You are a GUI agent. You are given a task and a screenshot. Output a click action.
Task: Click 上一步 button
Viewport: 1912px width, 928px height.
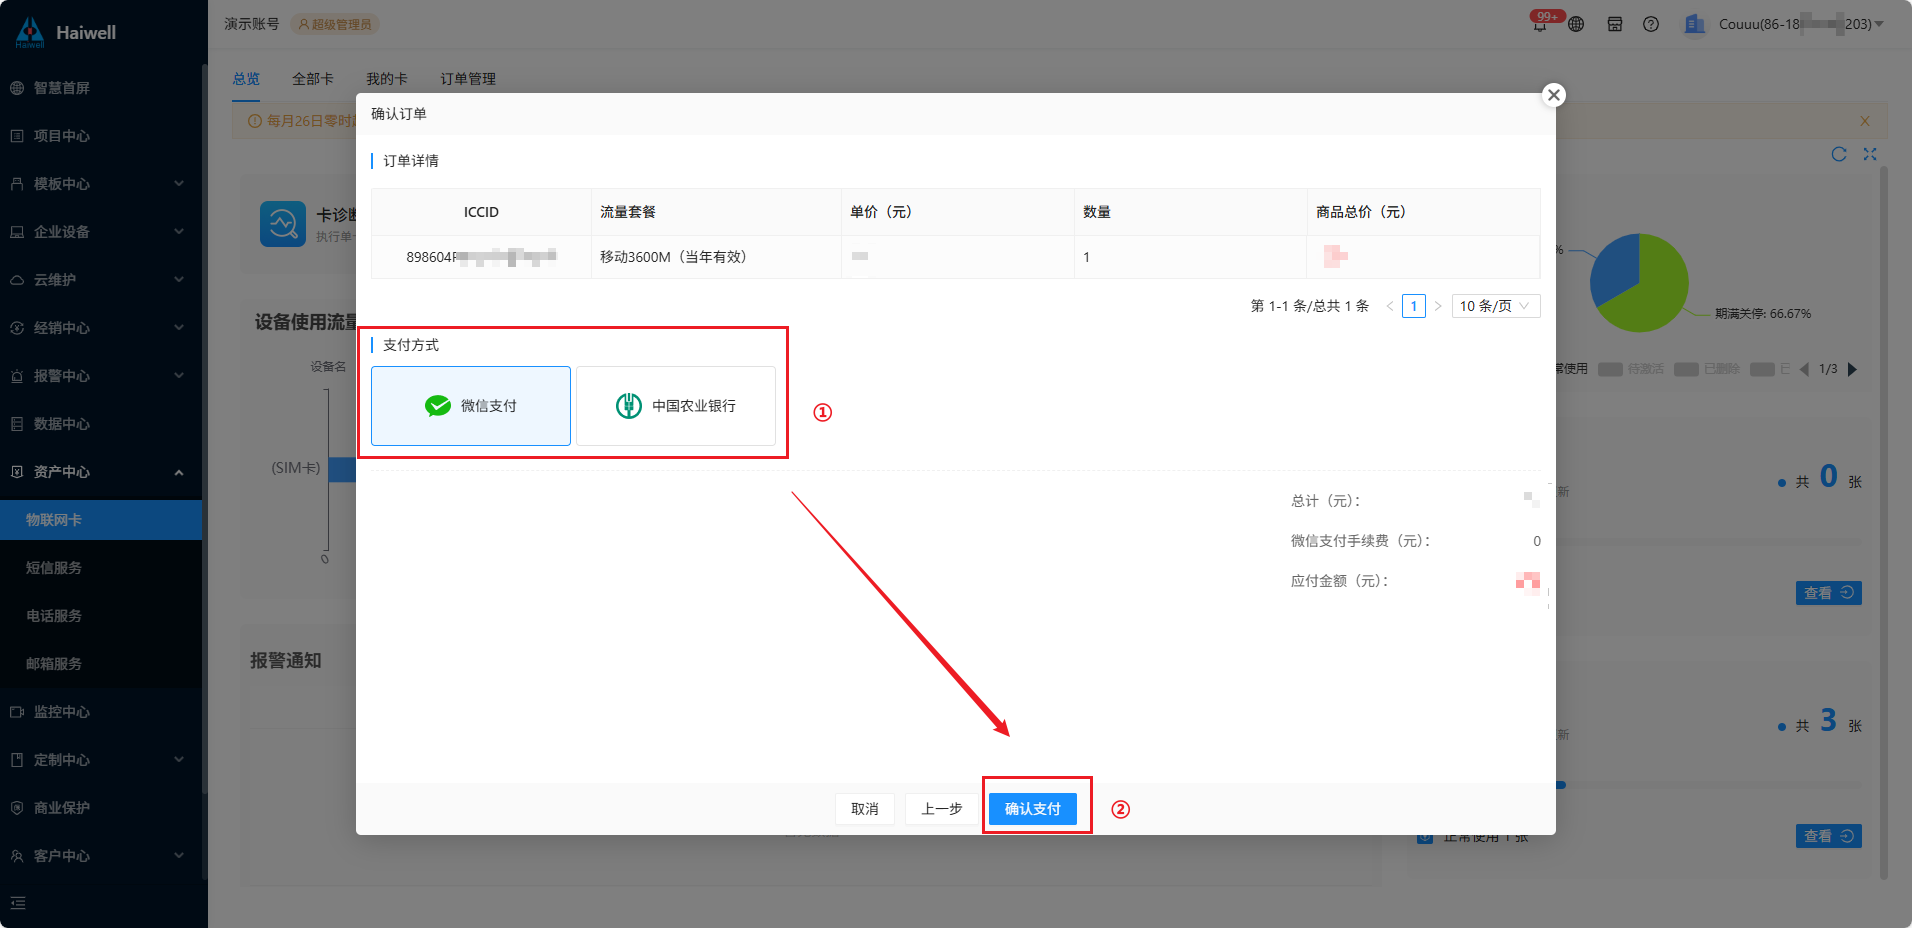[x=942, y=809]
